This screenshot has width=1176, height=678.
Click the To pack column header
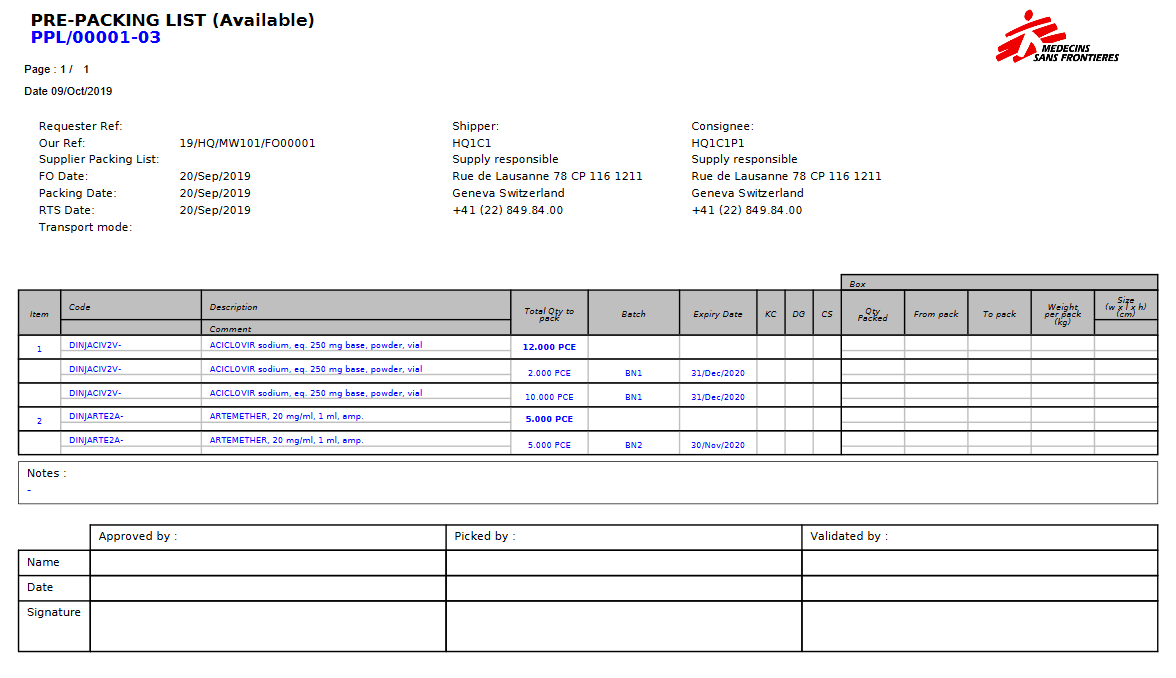coord(999,314)
